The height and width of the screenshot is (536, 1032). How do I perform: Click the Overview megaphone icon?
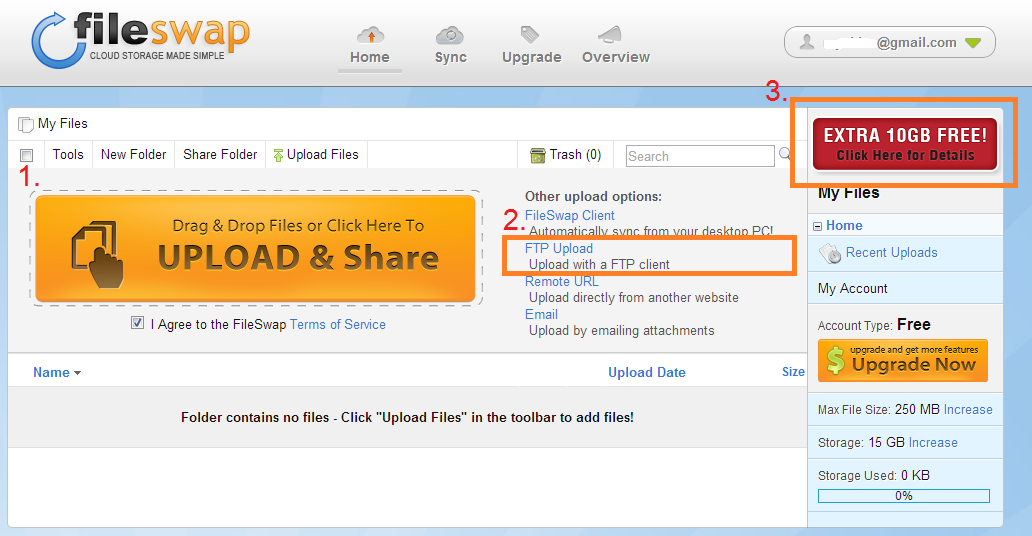[609, 34]
